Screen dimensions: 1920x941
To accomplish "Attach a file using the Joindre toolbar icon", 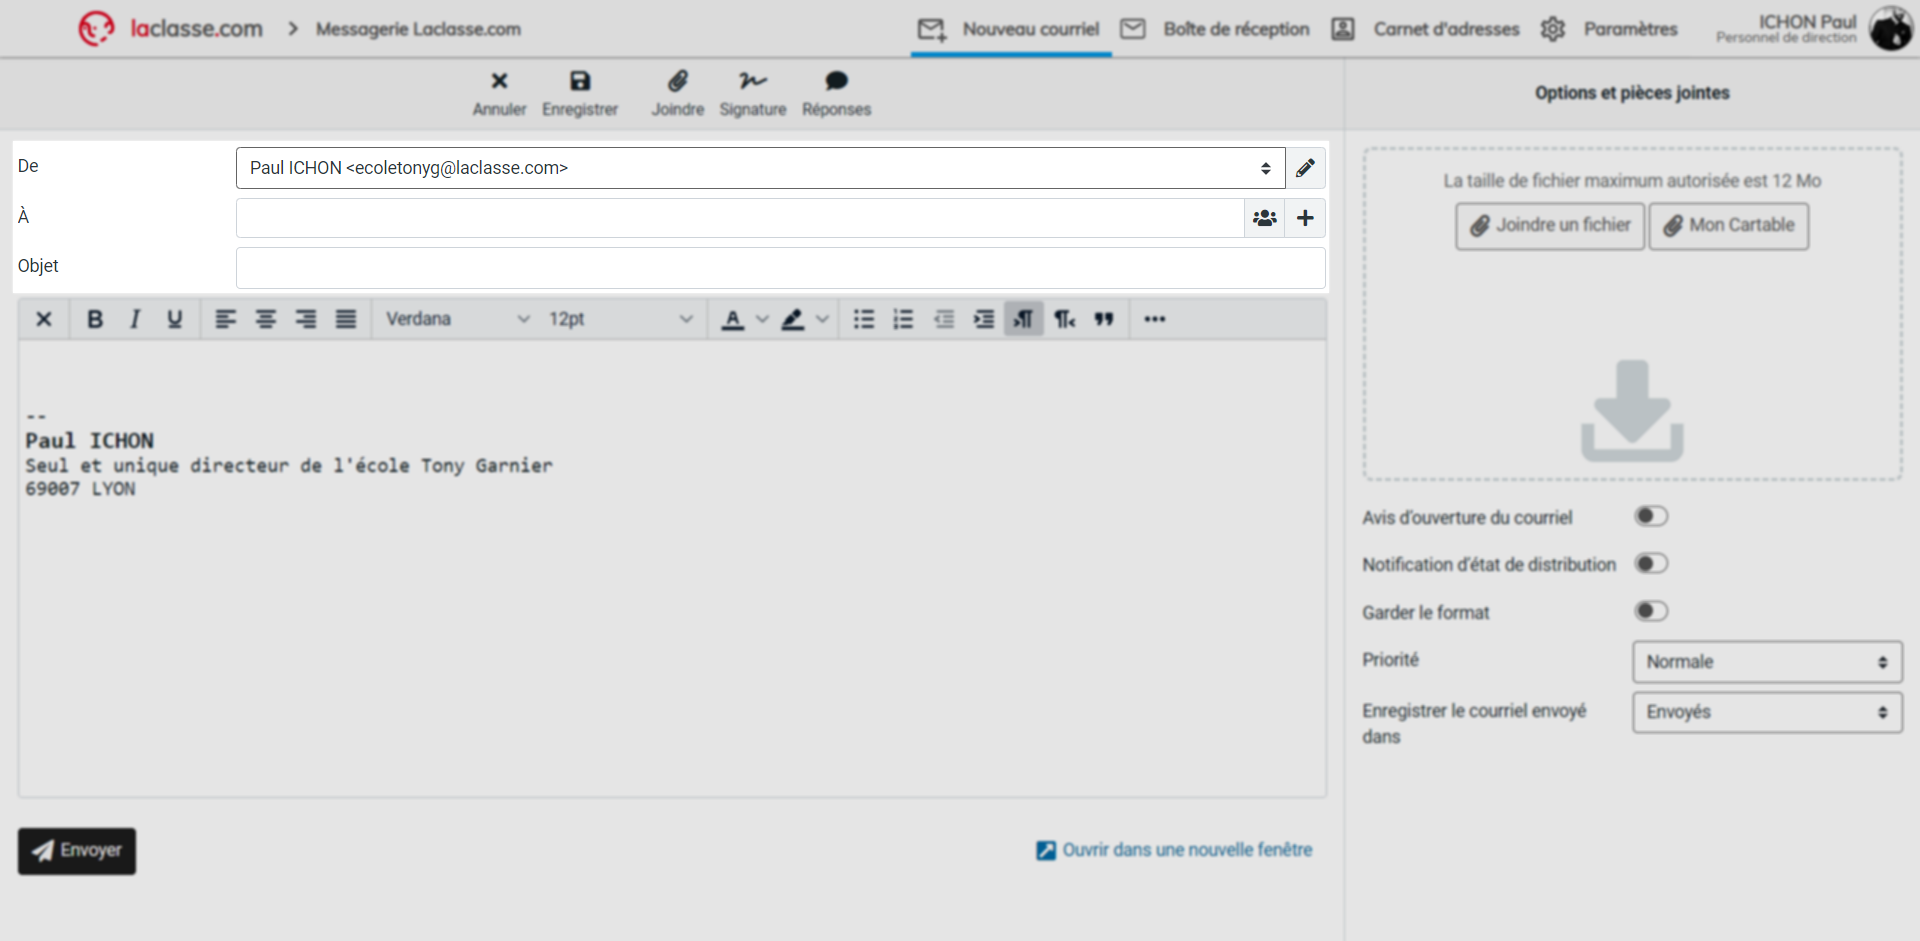I will (677, 93).
